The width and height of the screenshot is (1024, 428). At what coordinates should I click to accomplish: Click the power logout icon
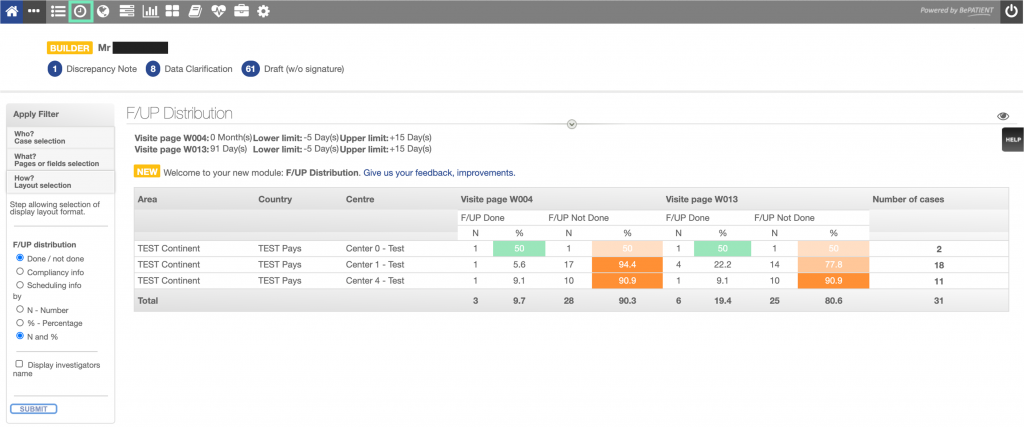(1012, 12)
